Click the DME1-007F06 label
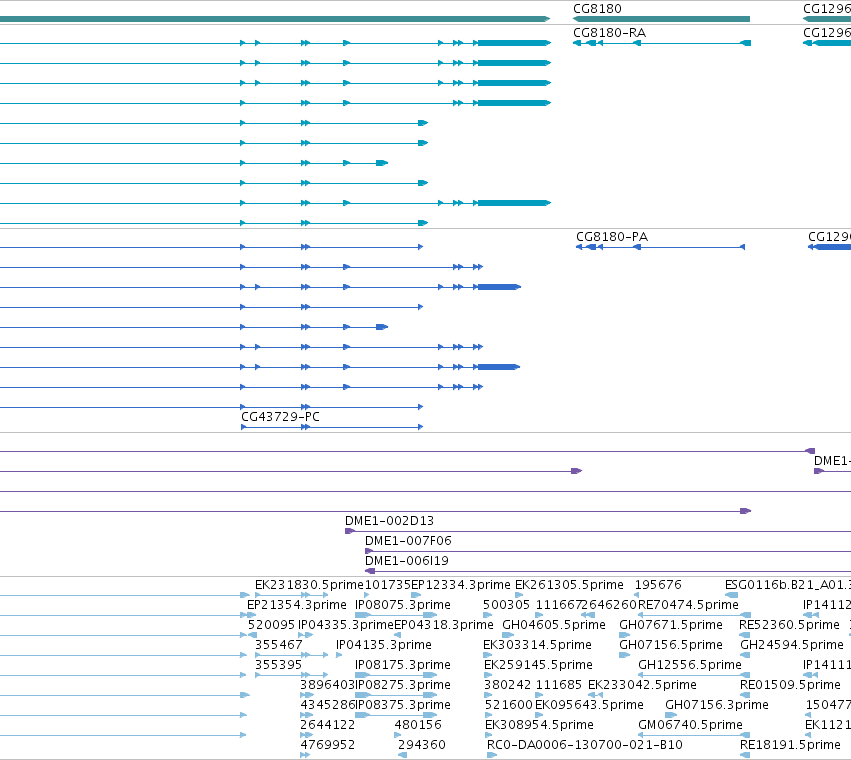The width and height of the screenshot is (851, 760). 408,541
